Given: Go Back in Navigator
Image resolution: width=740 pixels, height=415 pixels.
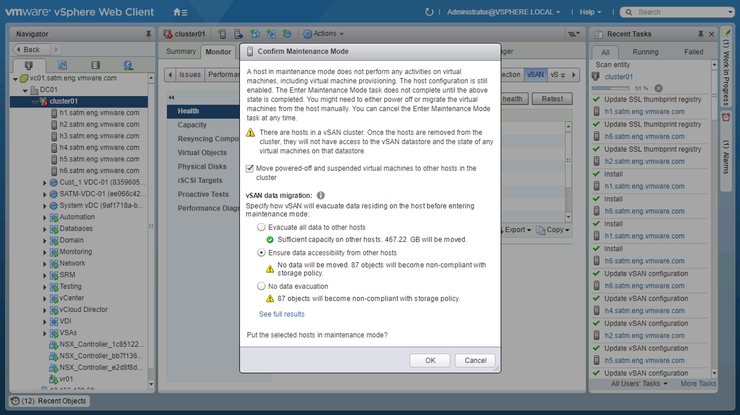Looking at the screenshot, I should tap(31, 50).
